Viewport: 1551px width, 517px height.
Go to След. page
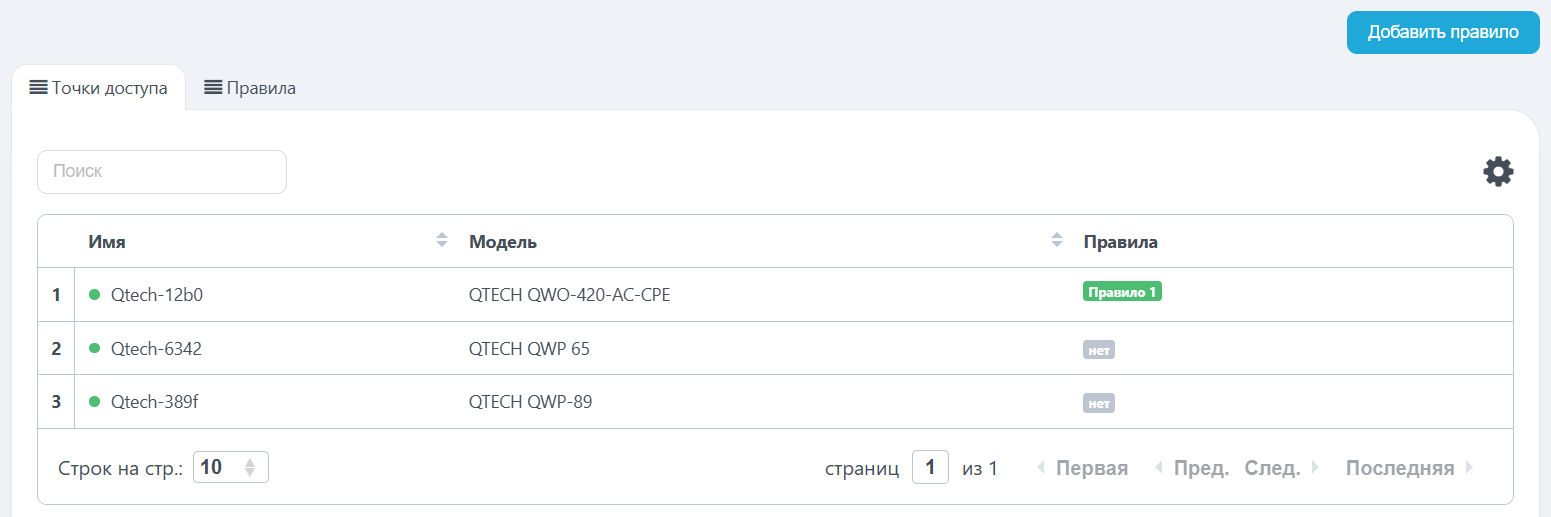pos(1282,468)
